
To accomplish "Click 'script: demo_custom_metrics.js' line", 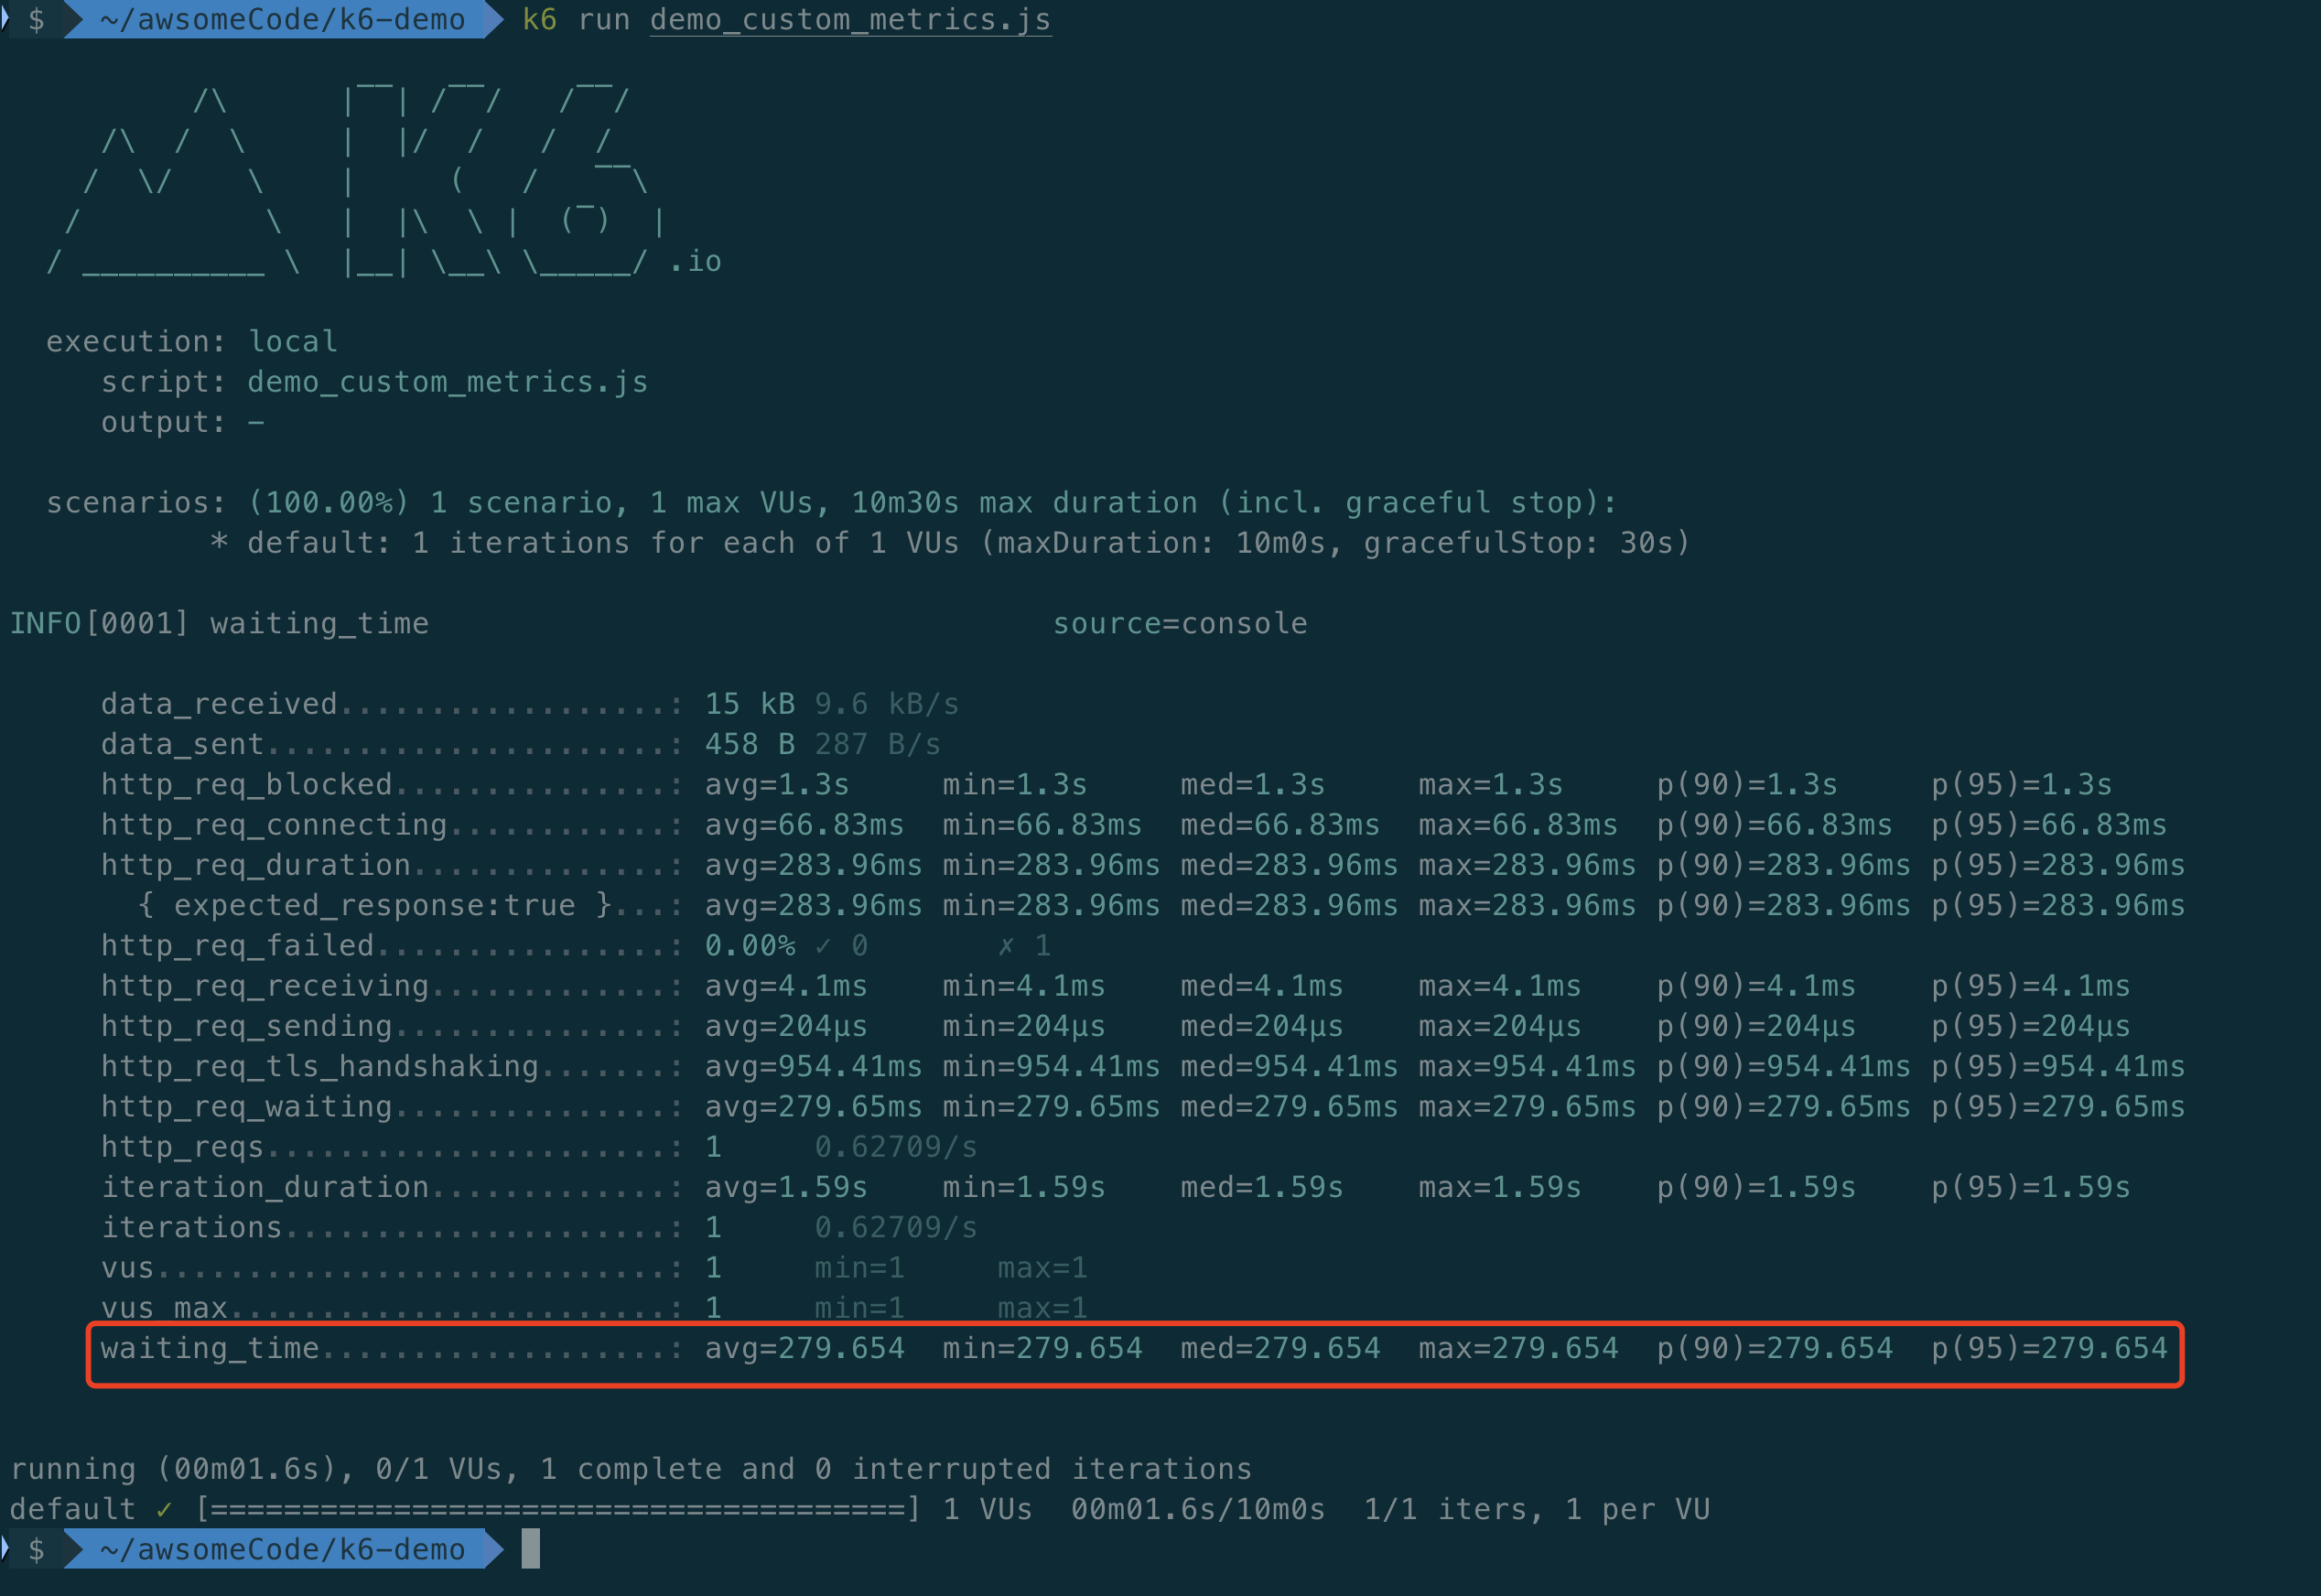I will pyautogui.click(x=374, y=382).
